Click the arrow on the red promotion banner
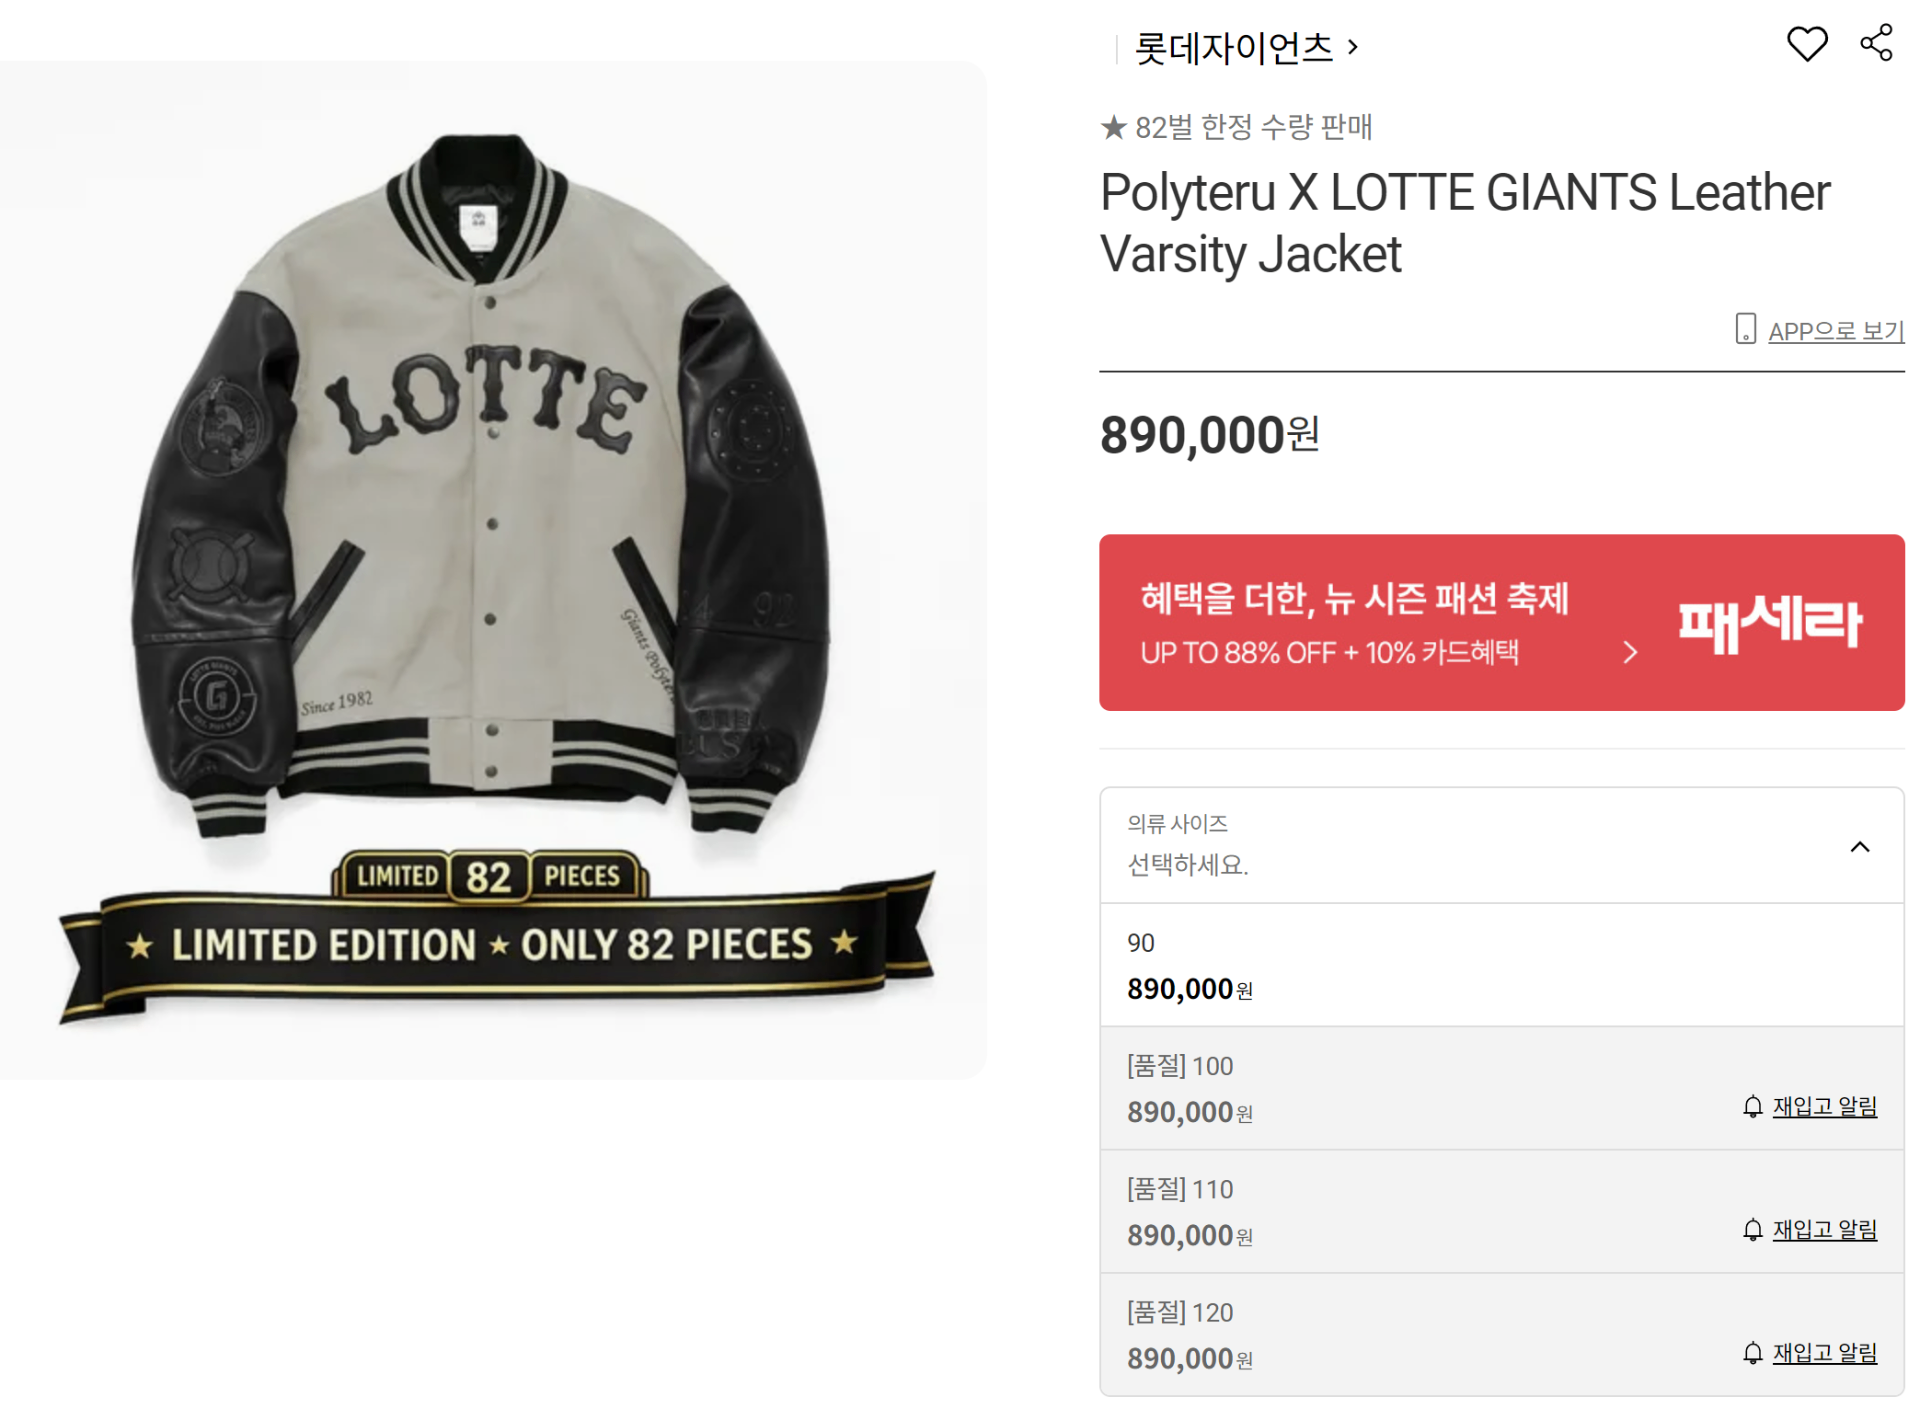 click(1630, 653)
